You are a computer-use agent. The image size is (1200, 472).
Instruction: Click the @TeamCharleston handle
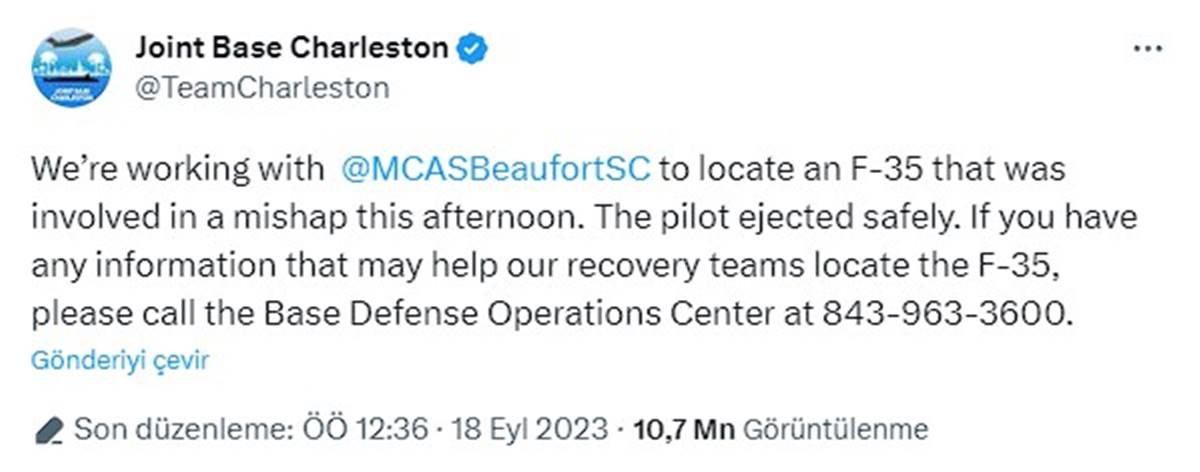261,88
